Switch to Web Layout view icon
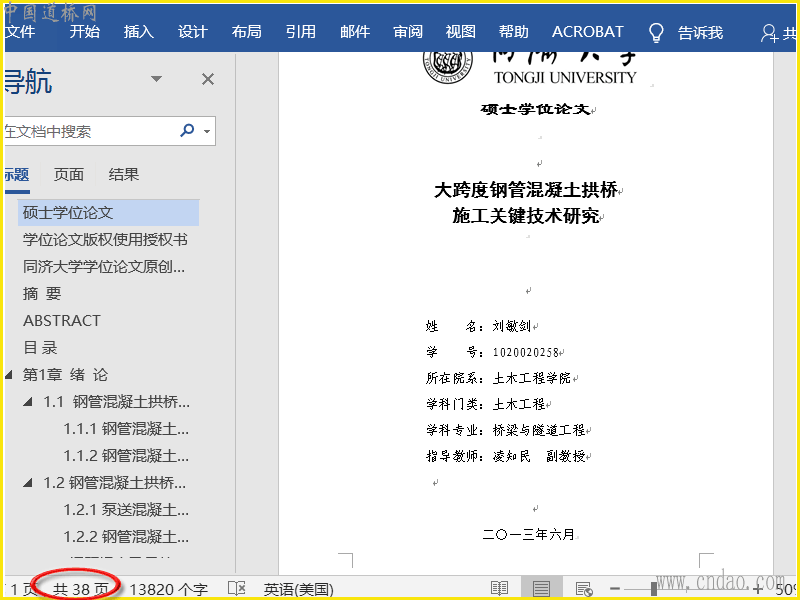The width and height of the screenshot is (800, 600). point(583,589)
